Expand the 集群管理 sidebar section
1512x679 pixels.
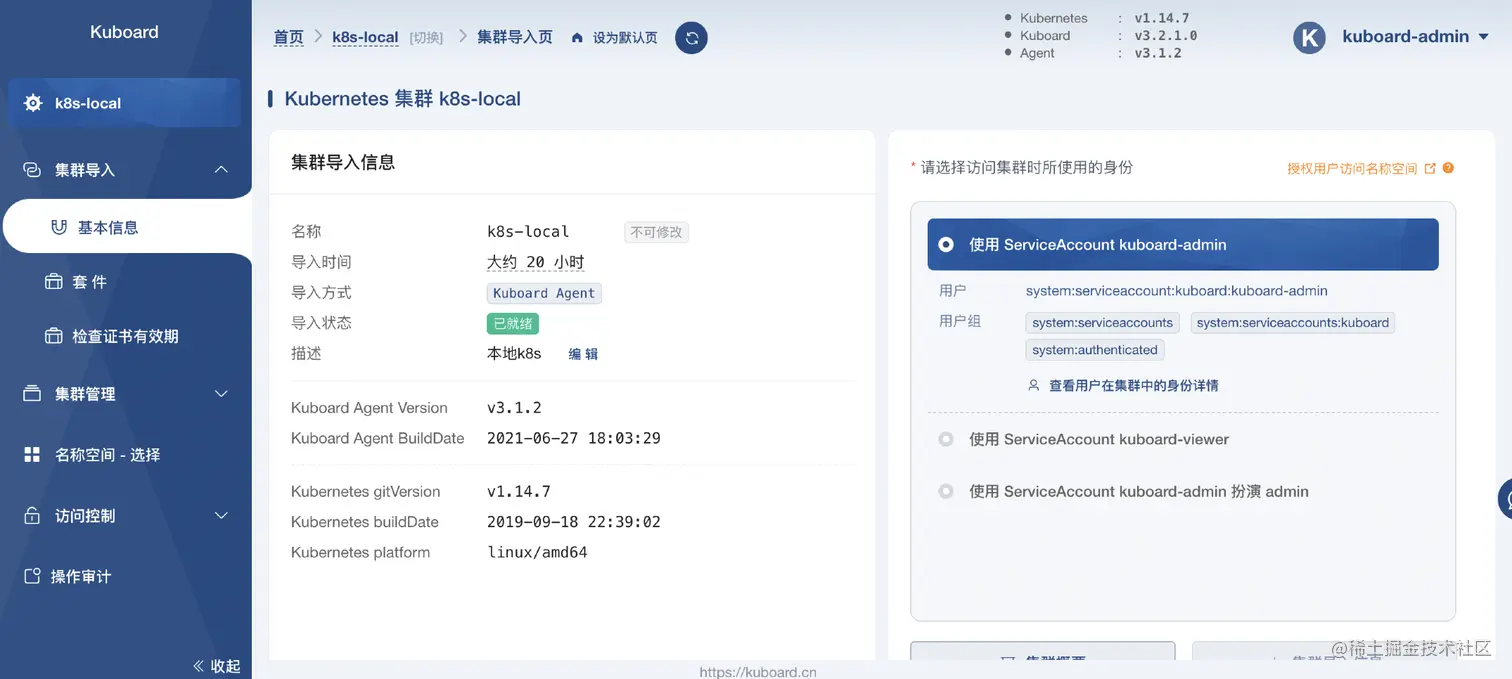click(x=222, y=394)
